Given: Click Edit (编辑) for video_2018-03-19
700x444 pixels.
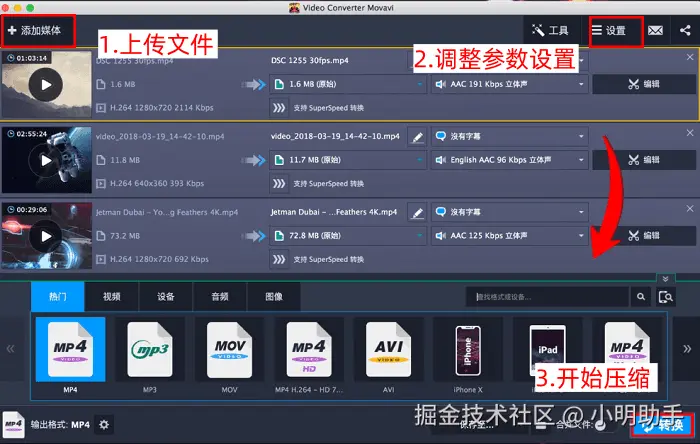Looking at the screenshot, I should click(644, 160).
